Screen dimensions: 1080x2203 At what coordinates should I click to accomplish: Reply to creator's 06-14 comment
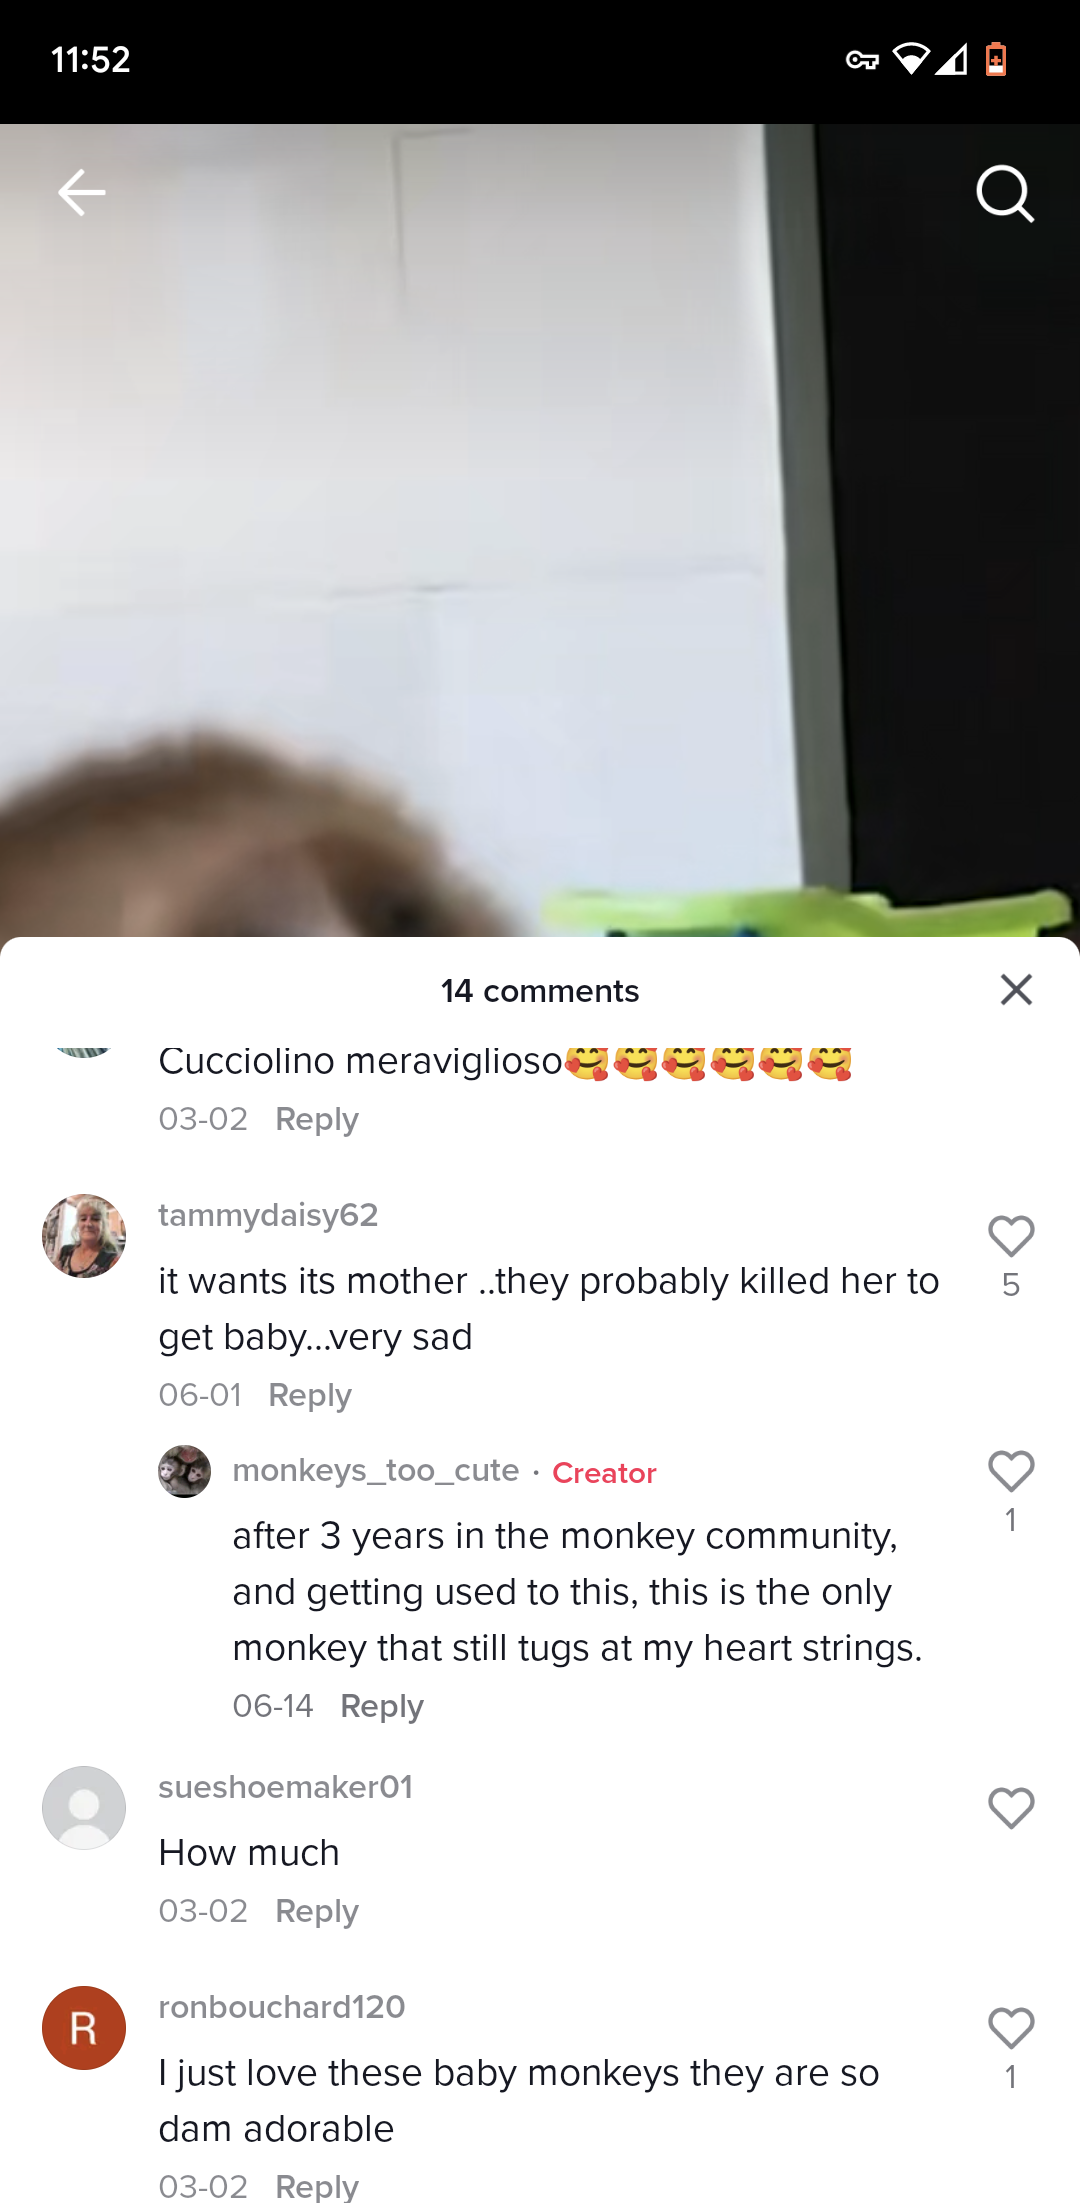tap(382, 1706)
